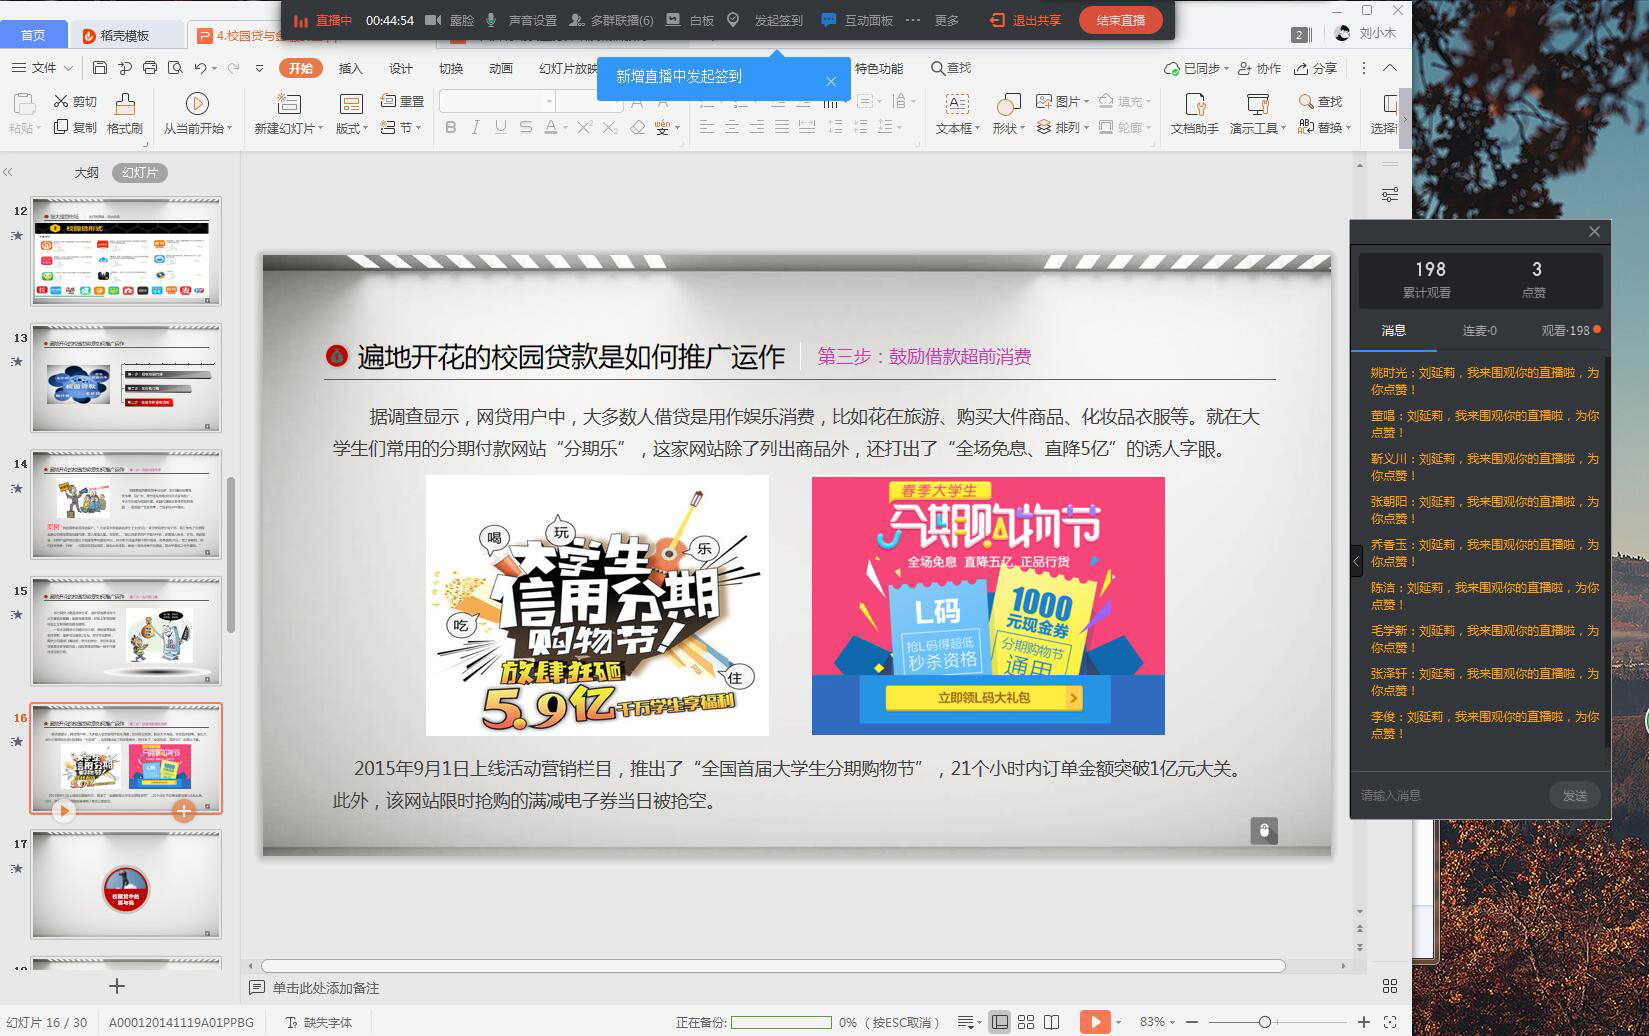This screenshot has height=1036, width=1649.
Task: Select slide 14 thumbnail
Action: 126,504
